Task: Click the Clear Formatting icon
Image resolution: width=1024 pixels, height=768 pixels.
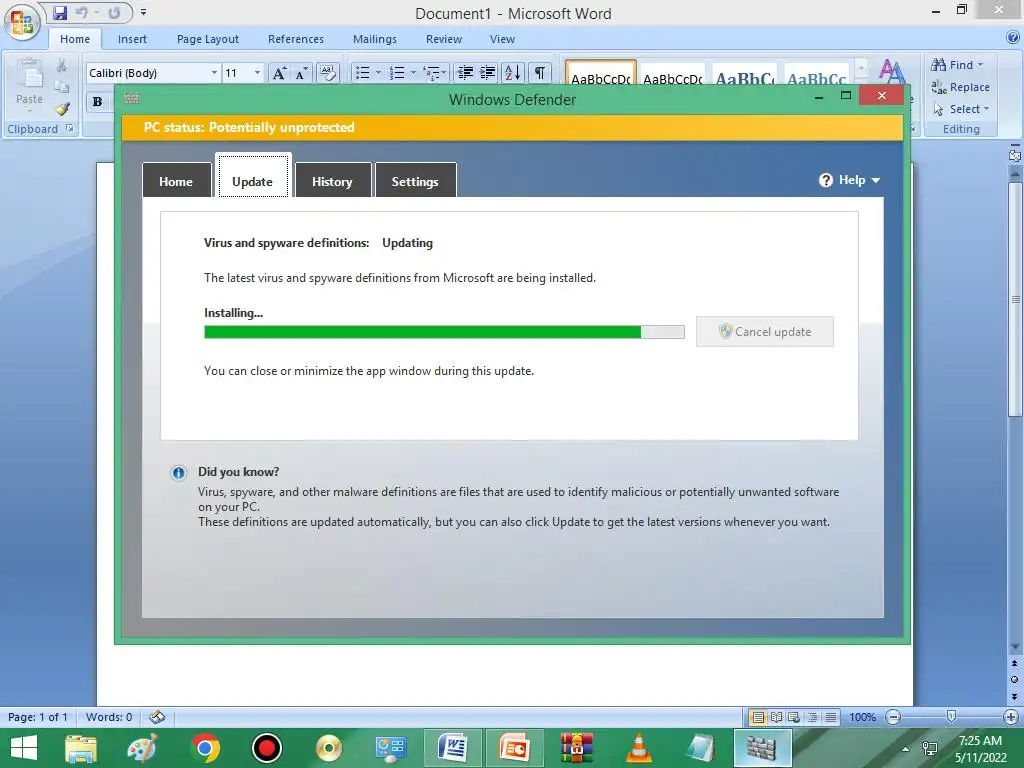Action: 327,72
